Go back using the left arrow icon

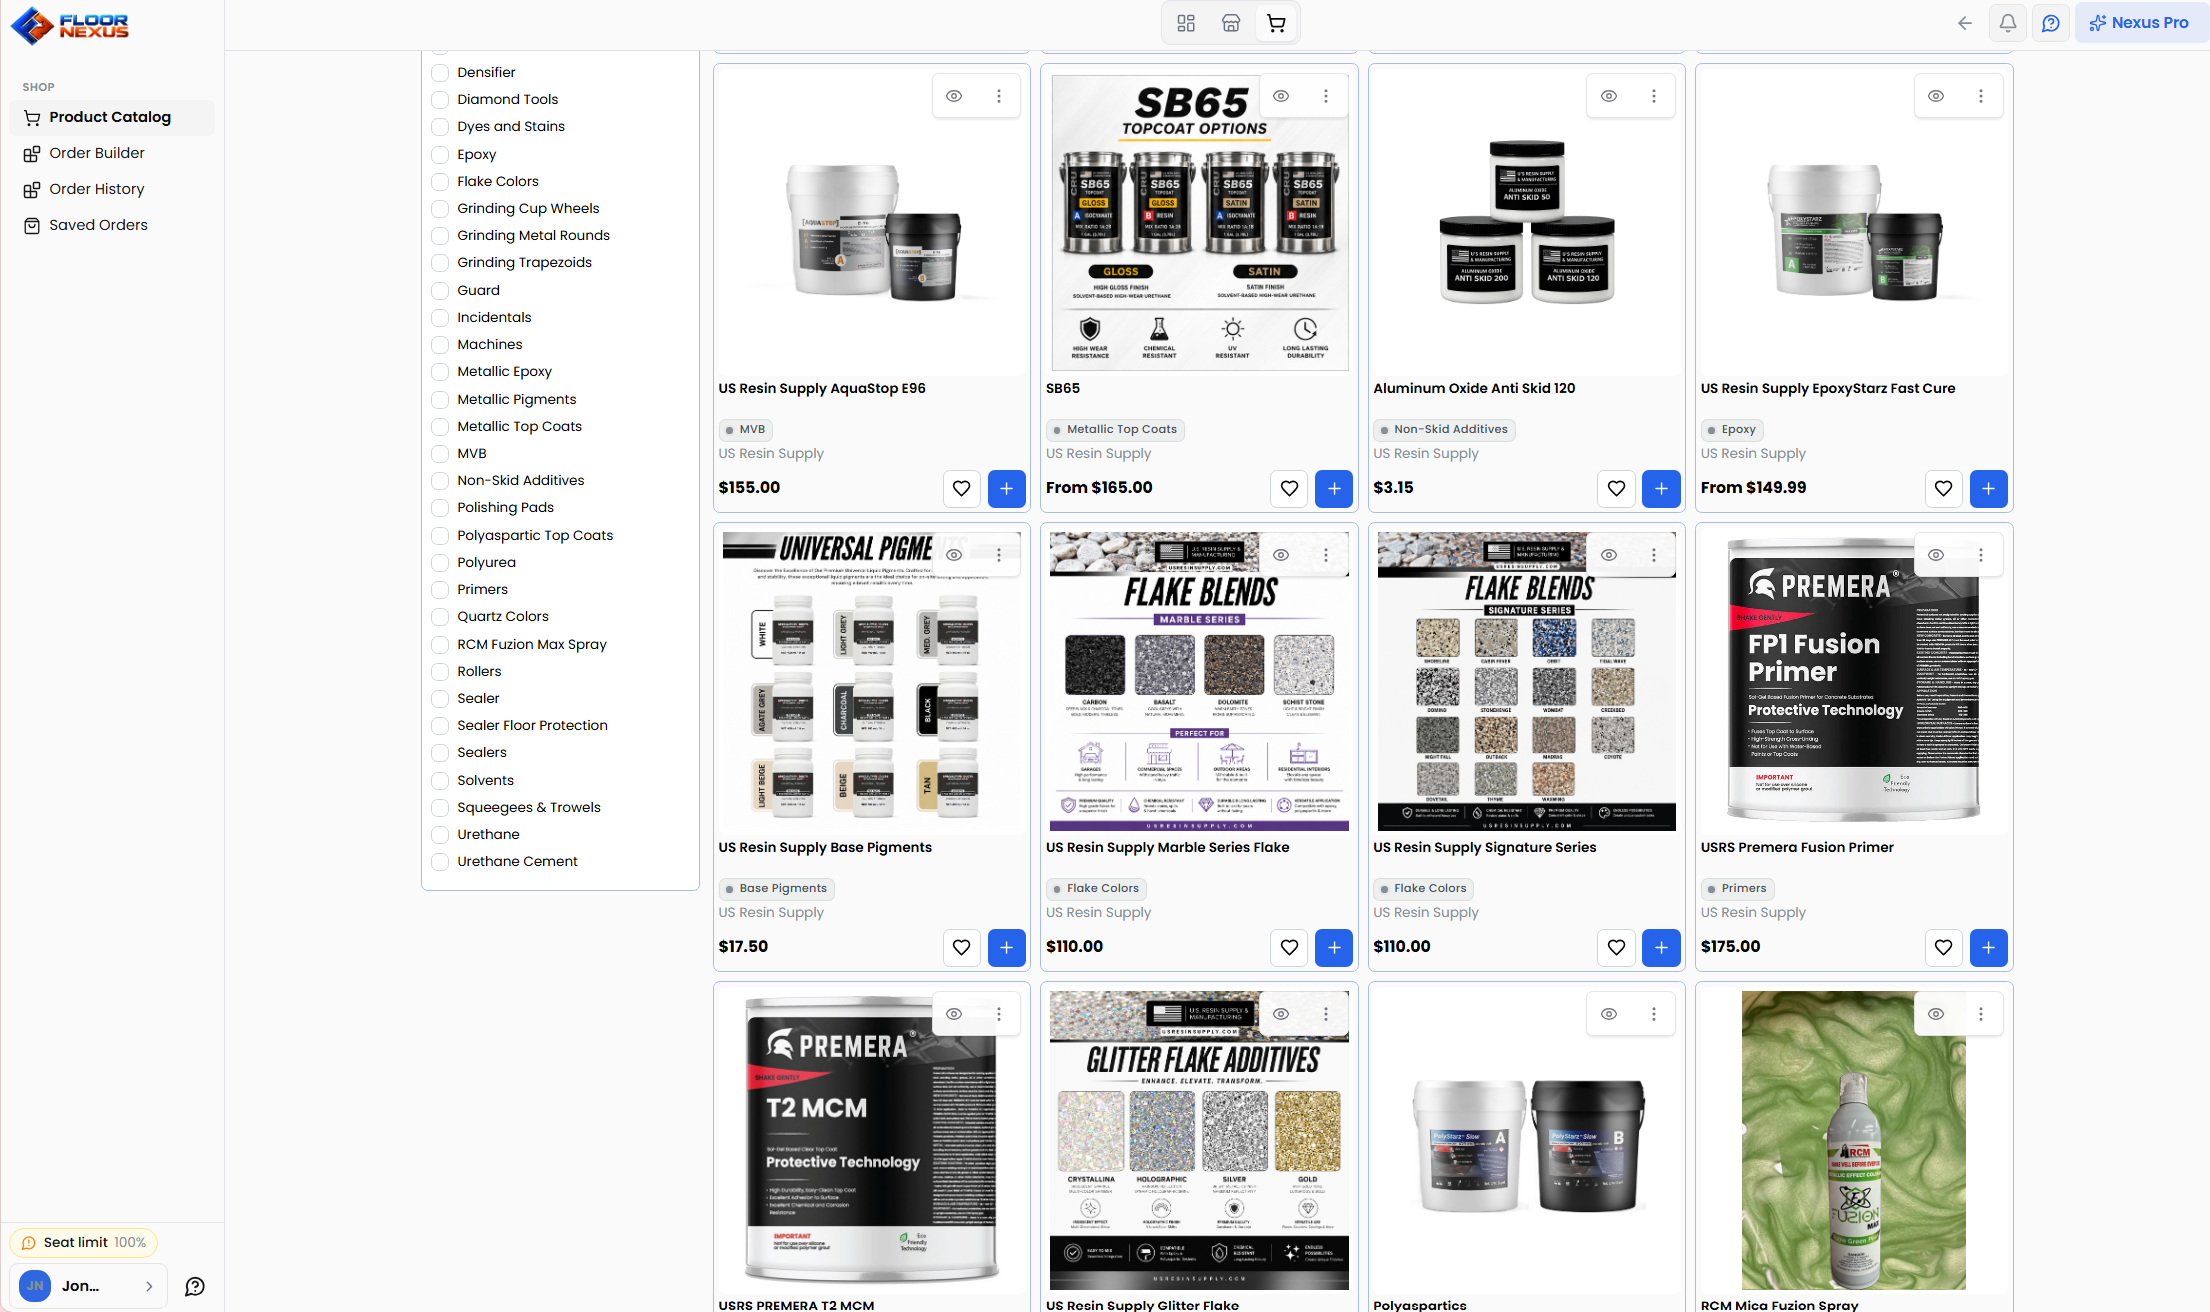1965,23
